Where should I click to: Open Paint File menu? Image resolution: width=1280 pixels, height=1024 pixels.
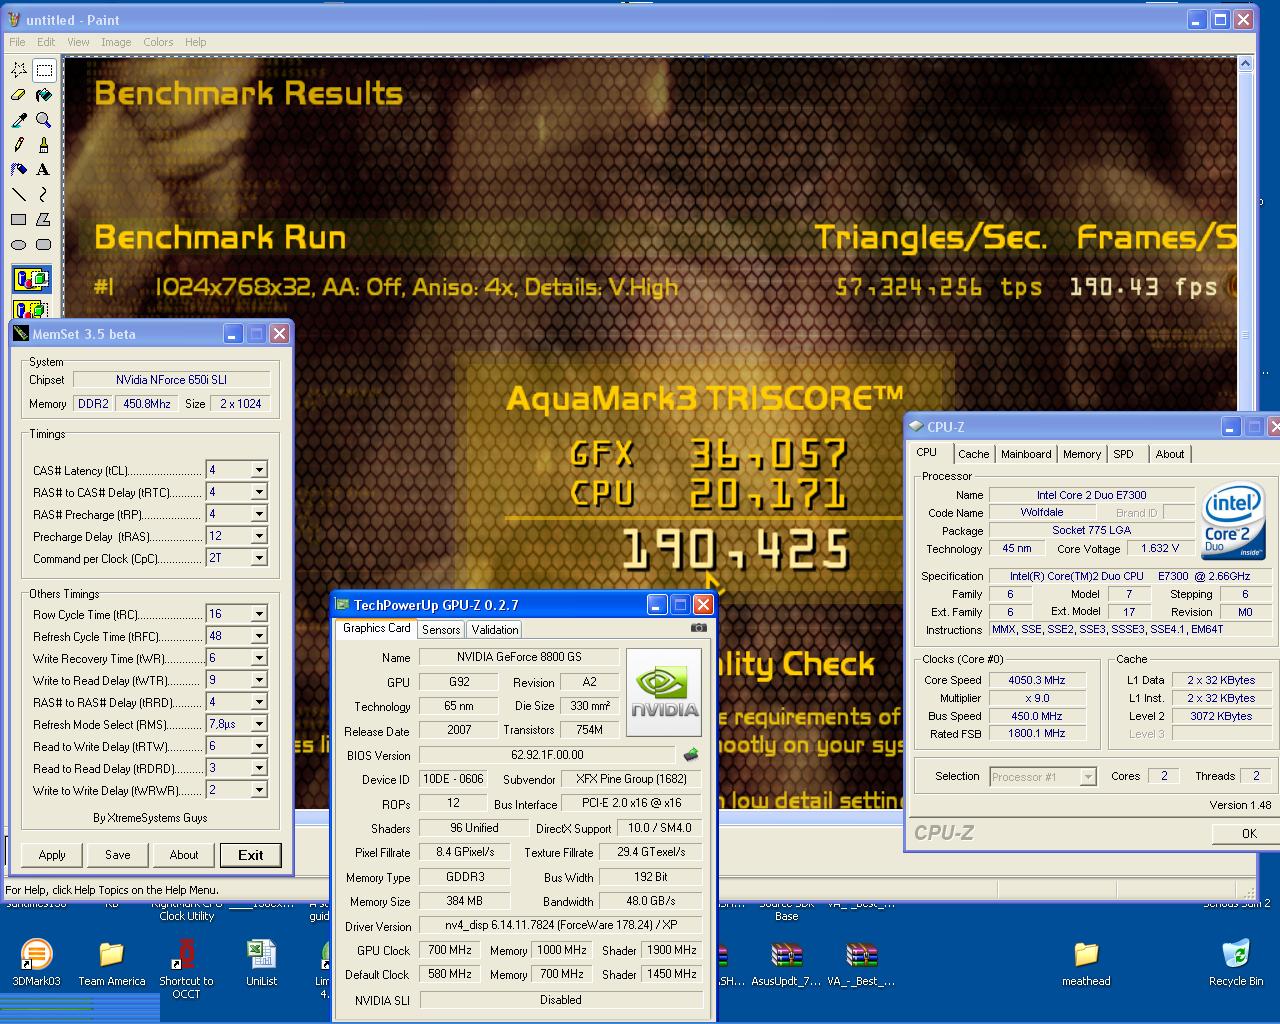pos(17,42)
